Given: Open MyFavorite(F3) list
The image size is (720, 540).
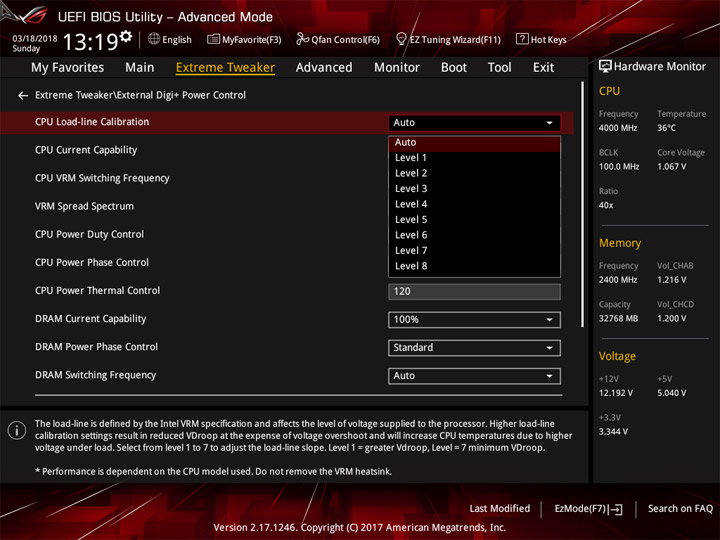Looking at the screenshot, I should 244,39.
